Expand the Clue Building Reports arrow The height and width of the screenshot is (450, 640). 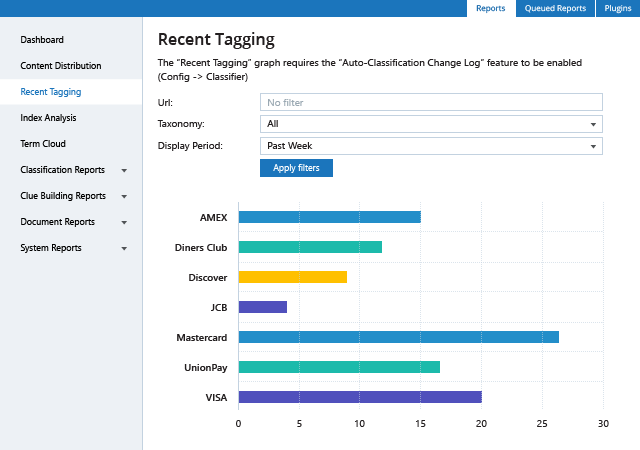pyautogui.click(x=124, y=197)
